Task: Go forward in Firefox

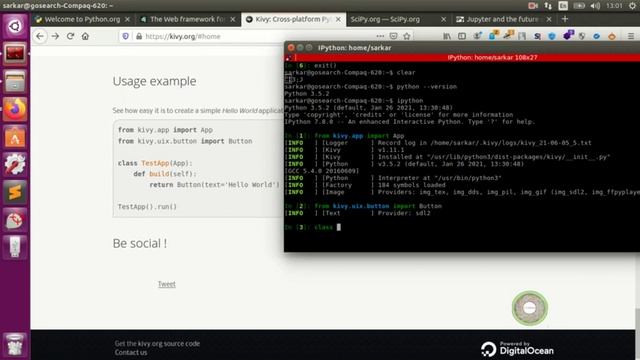Action: [55, 36]
